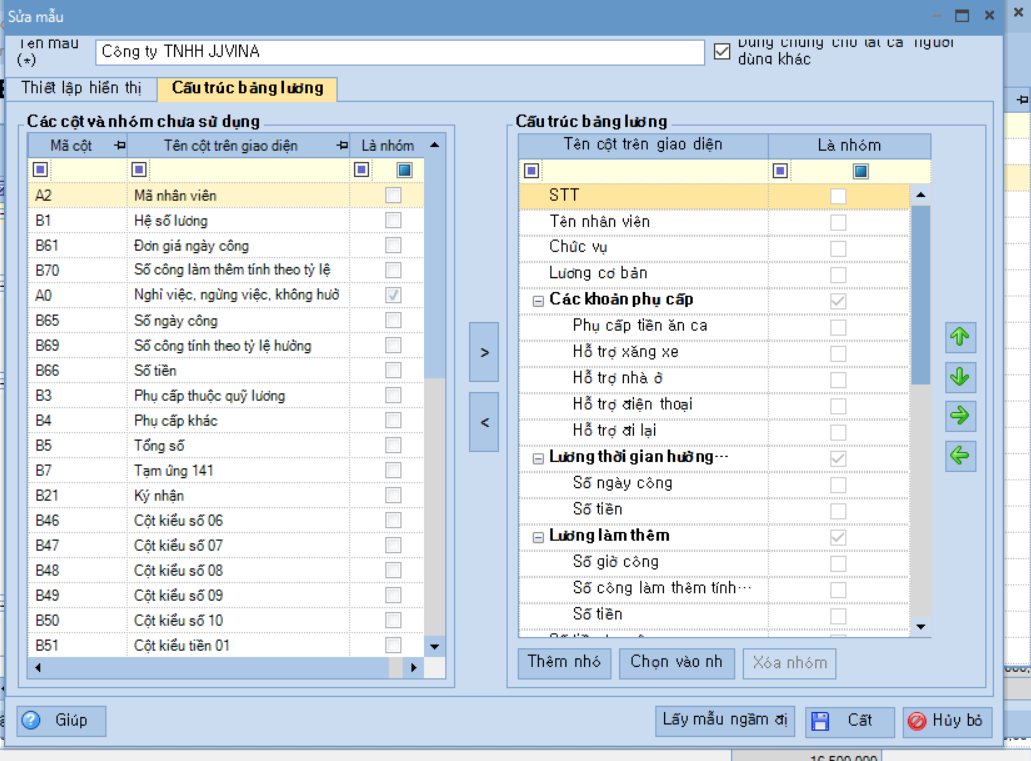Collapse the Lương thời gian hưởng group
The image size is (1031, 761).
(538, 457)
